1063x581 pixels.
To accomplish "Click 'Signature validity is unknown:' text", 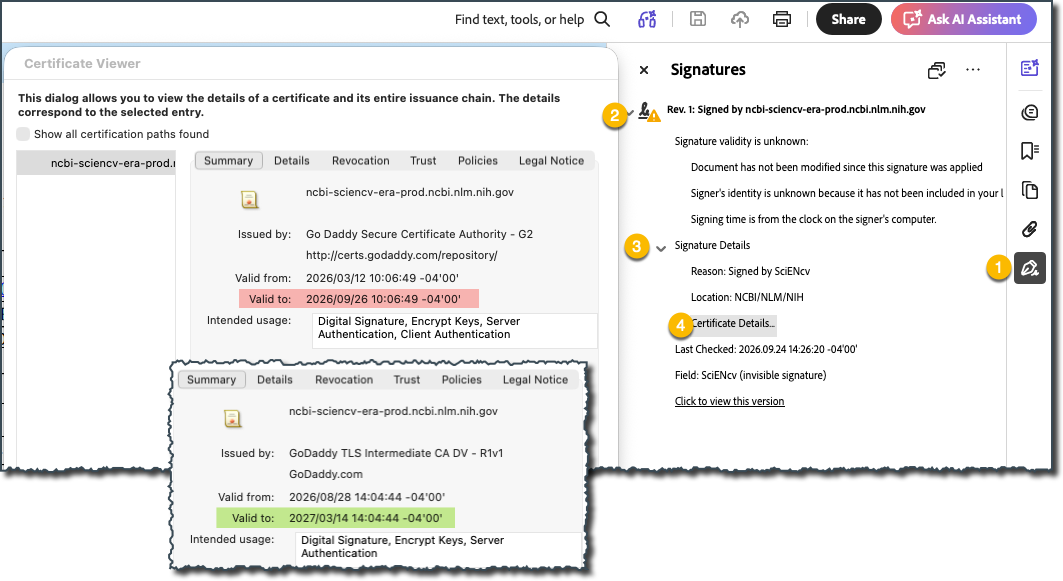I will (742, 141).
